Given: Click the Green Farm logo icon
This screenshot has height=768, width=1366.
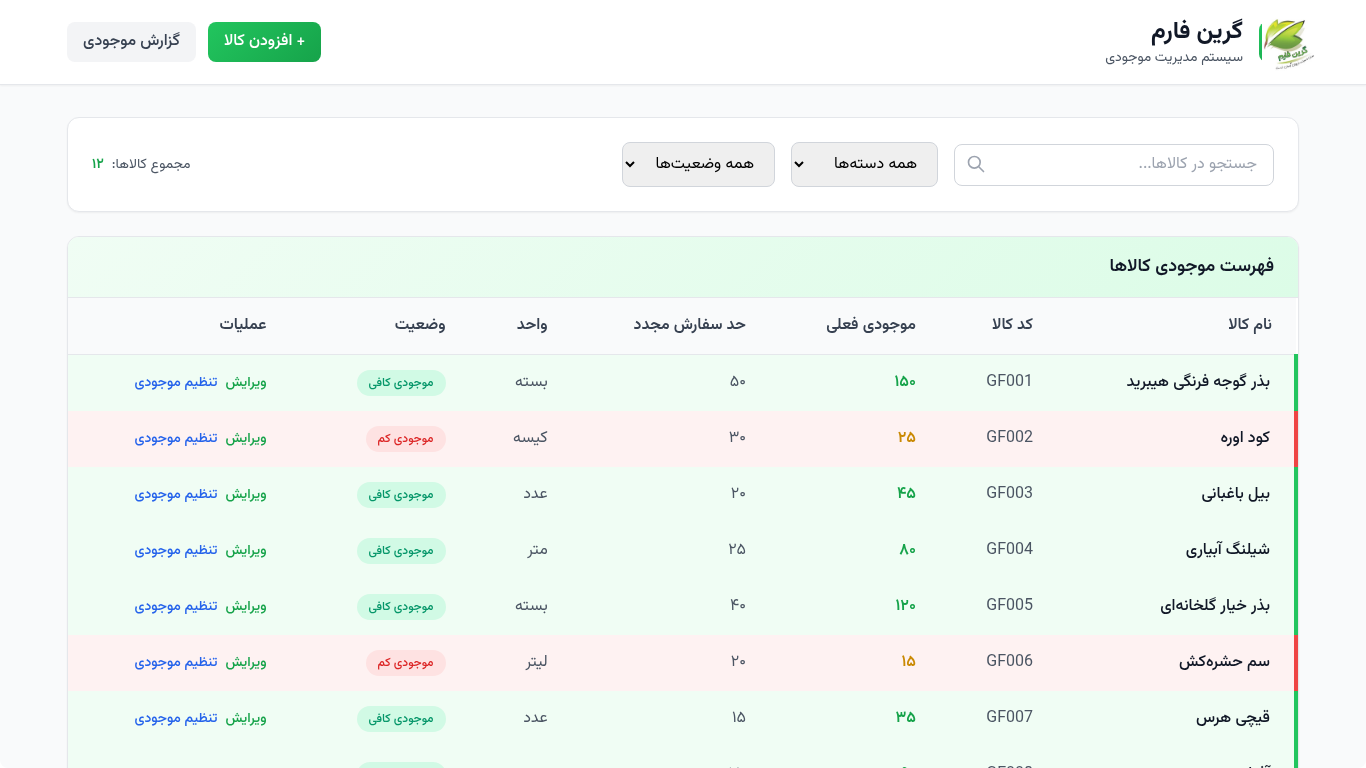Looking at the screenshot, I should click(x=1286, y=42).
